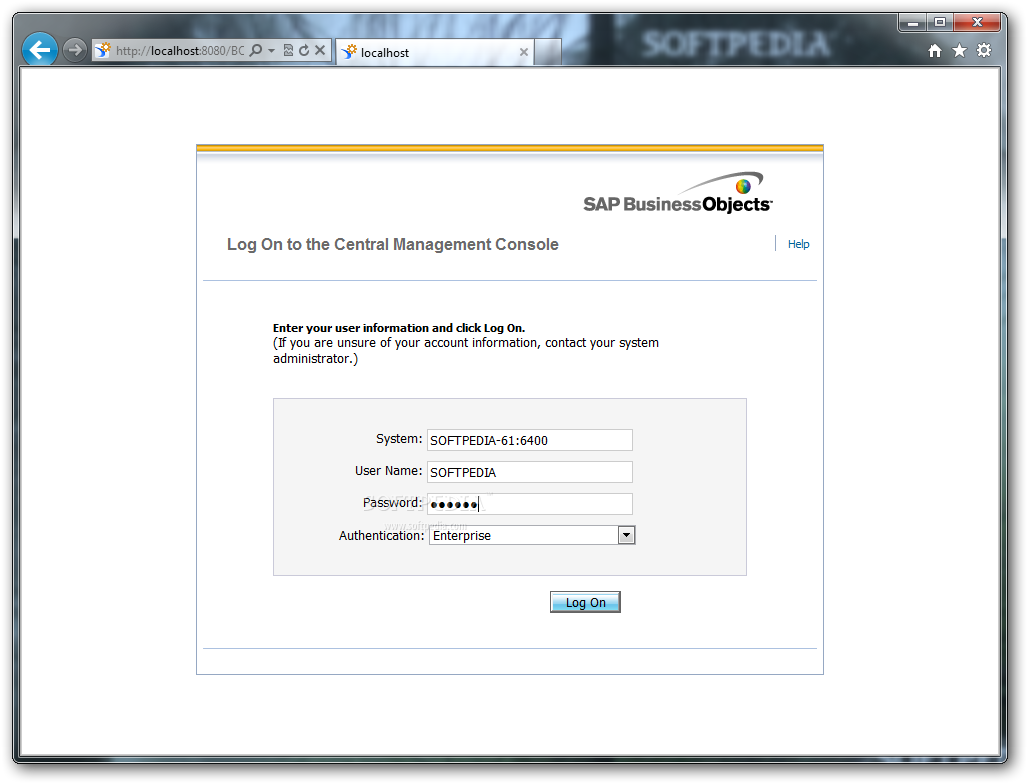Click the Log On button
The height and width of the screenshot is (784, 1028).
pyautogui.click(x=585, y=602)
